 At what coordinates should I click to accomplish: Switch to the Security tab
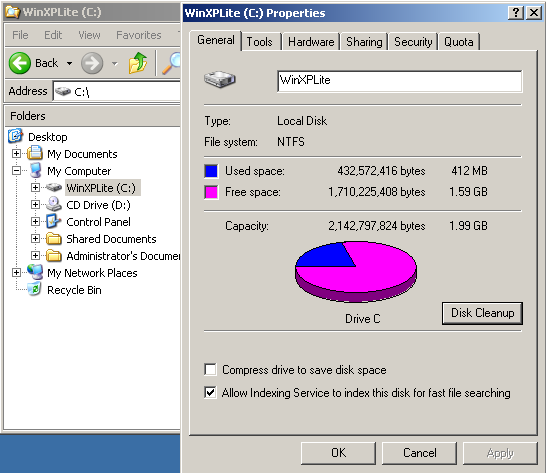pyautogui.click(x=413, y=42)
